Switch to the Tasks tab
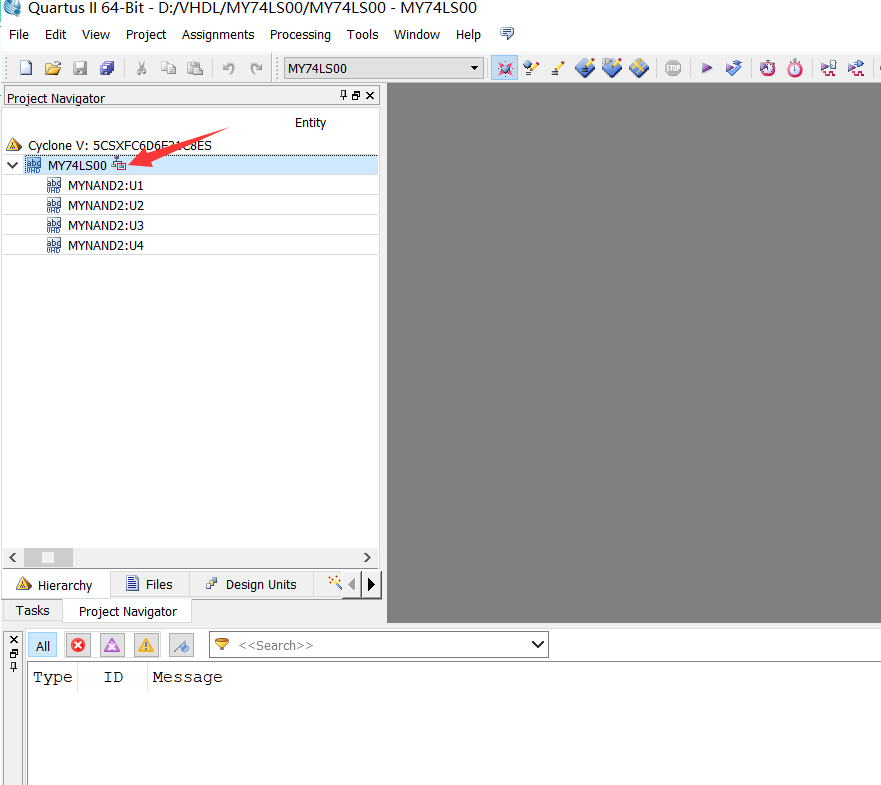This screenshot has height=785, width=881. pos(33,611)
